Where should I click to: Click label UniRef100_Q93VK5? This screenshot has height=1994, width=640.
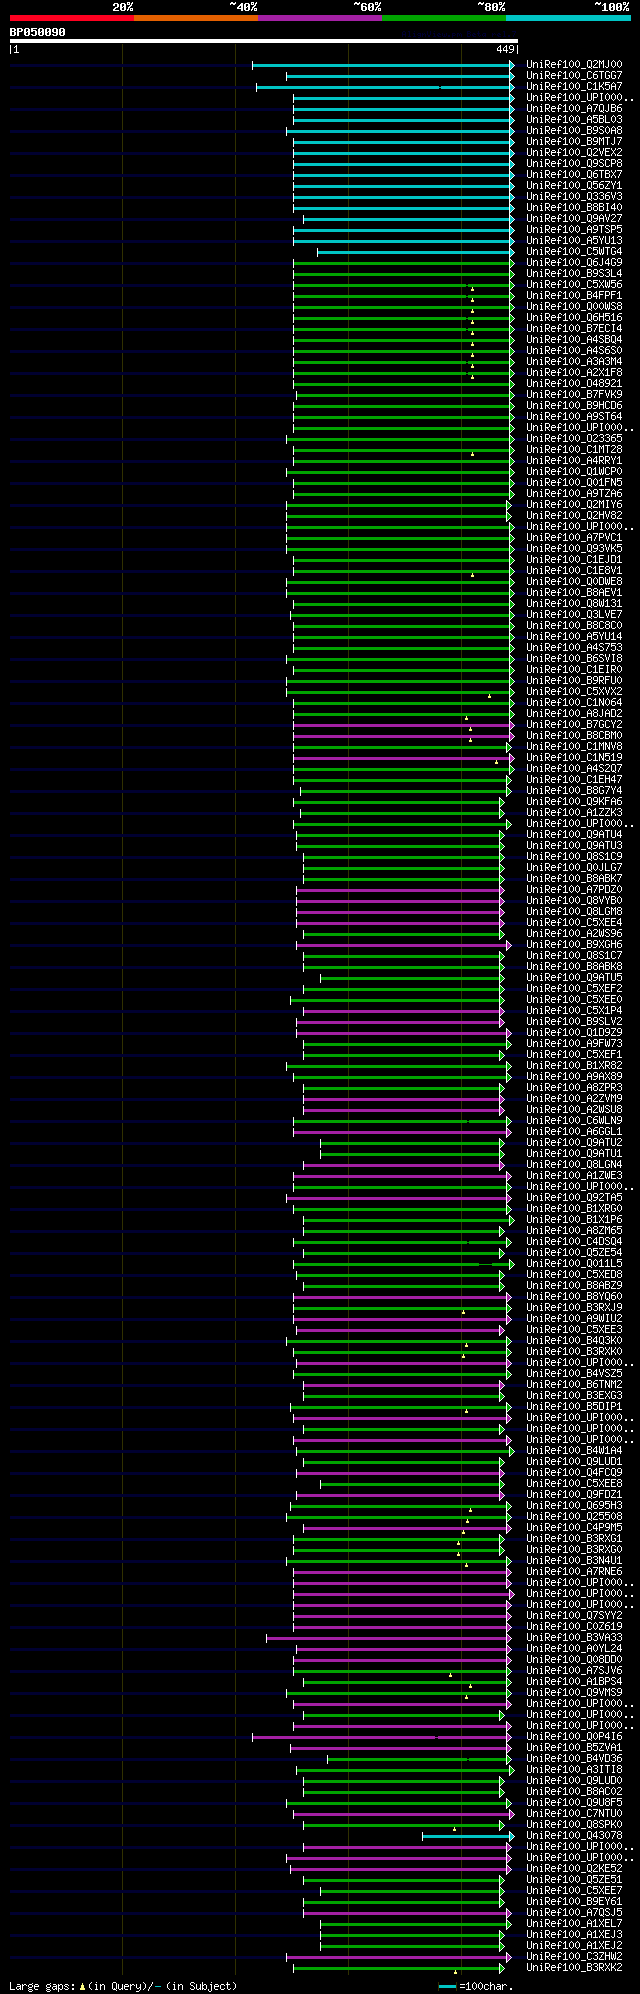pyautogui.click(x=574, y=548)
